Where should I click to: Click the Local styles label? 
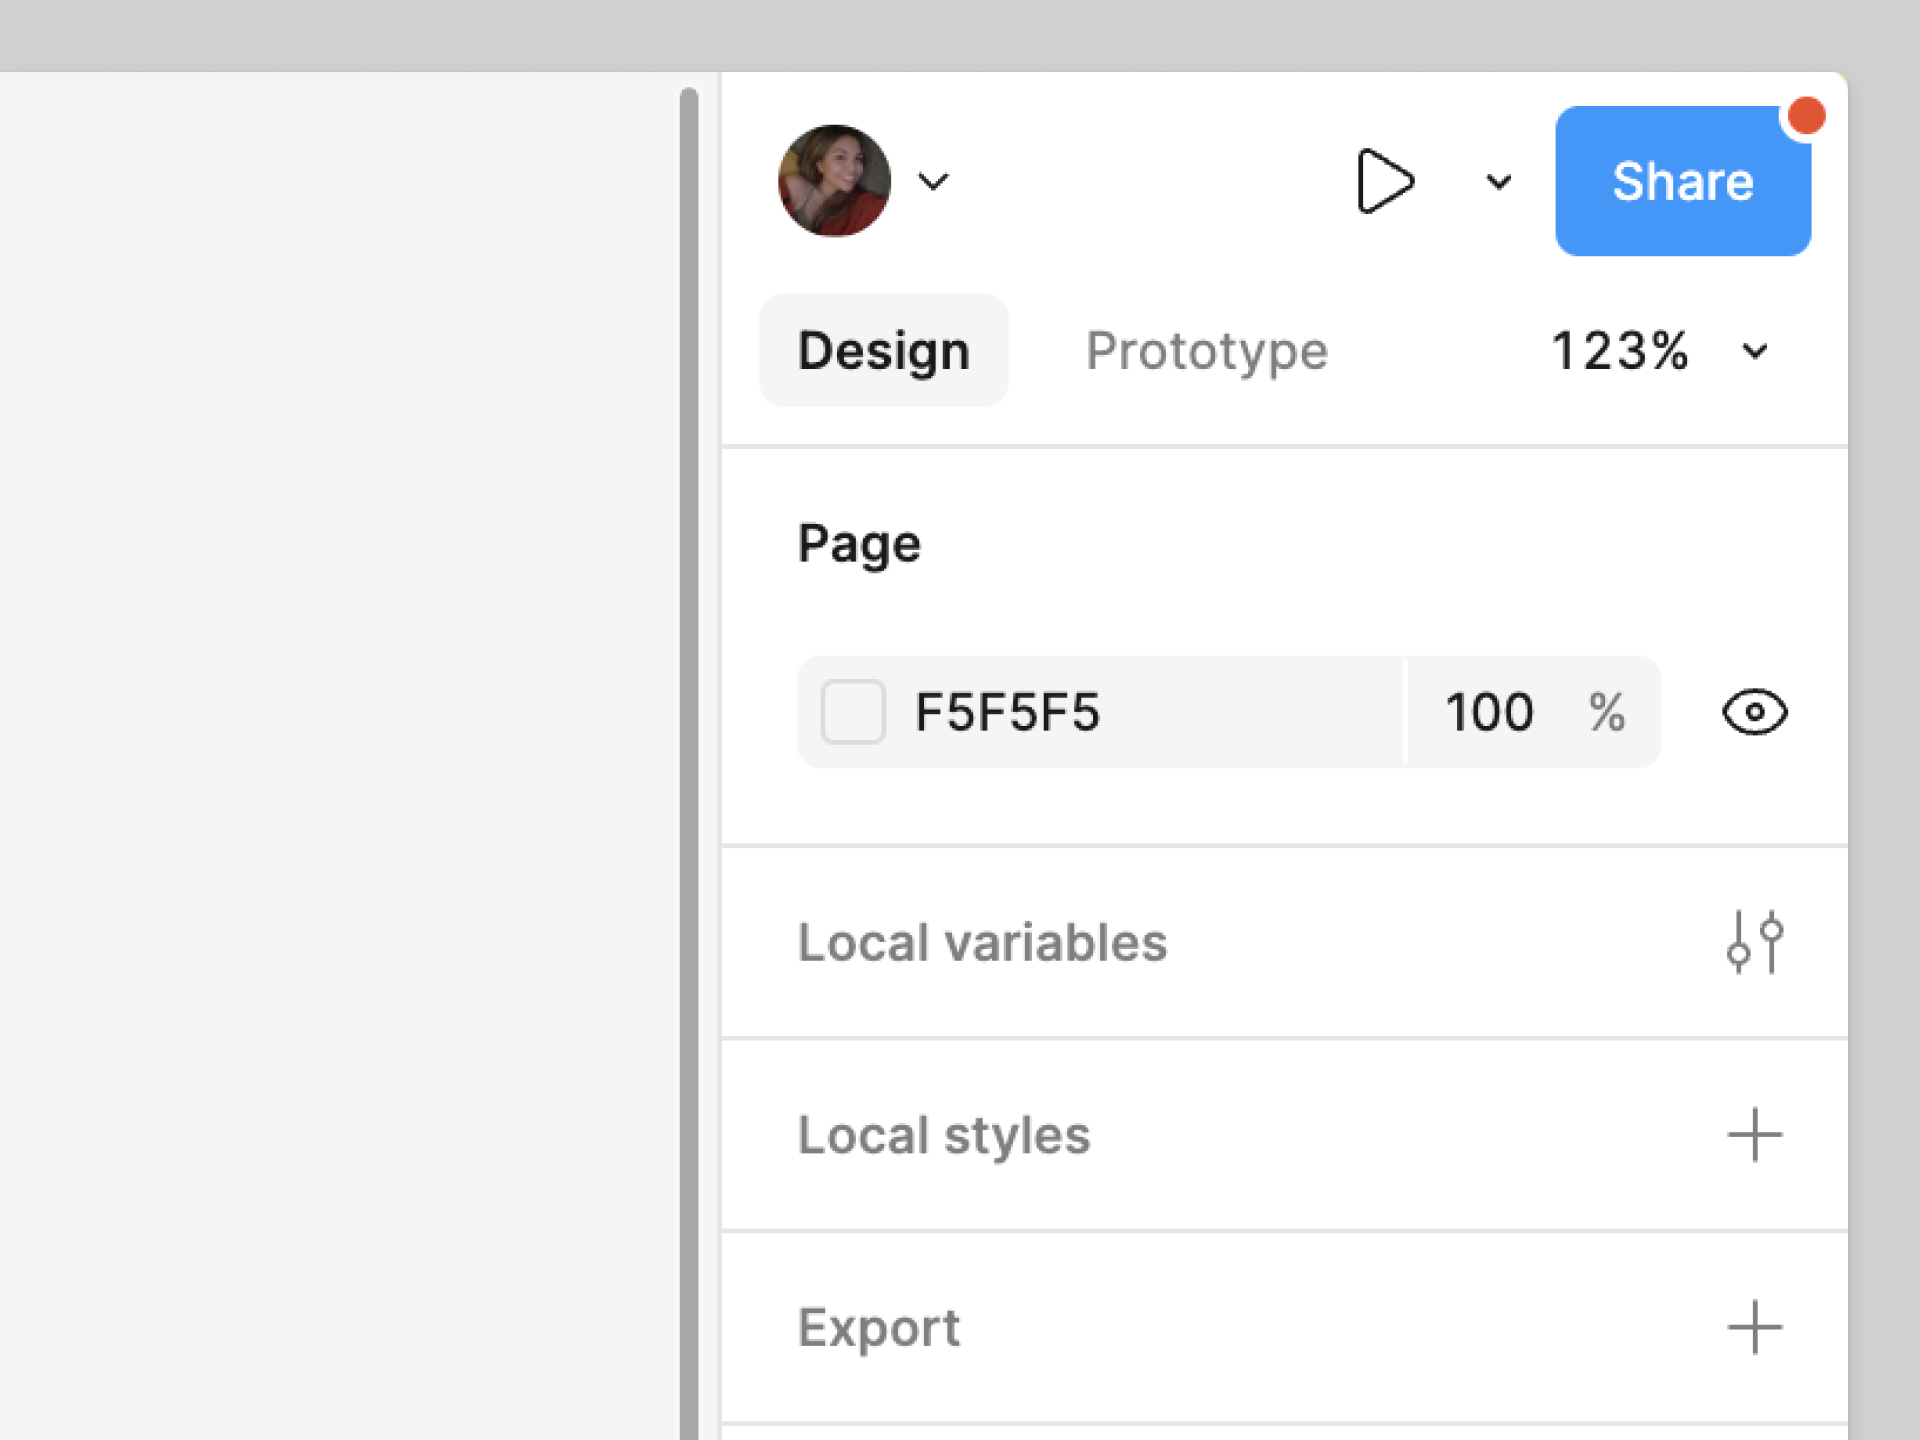click(944, 1135)
